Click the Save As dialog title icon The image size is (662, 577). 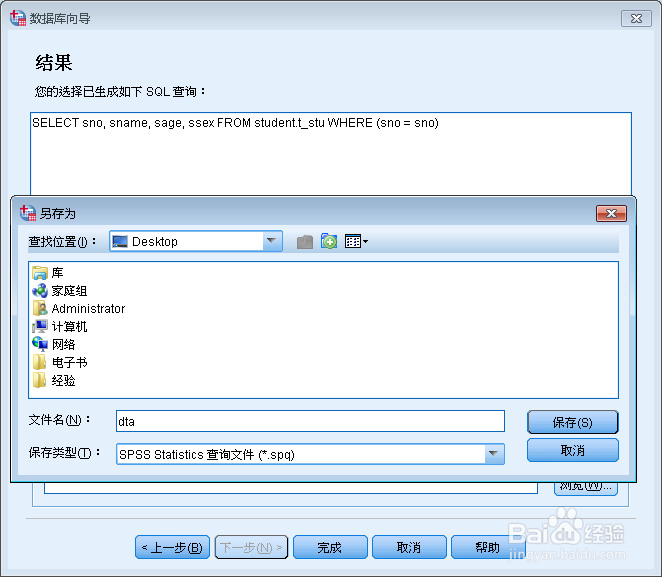click(28, 213)
